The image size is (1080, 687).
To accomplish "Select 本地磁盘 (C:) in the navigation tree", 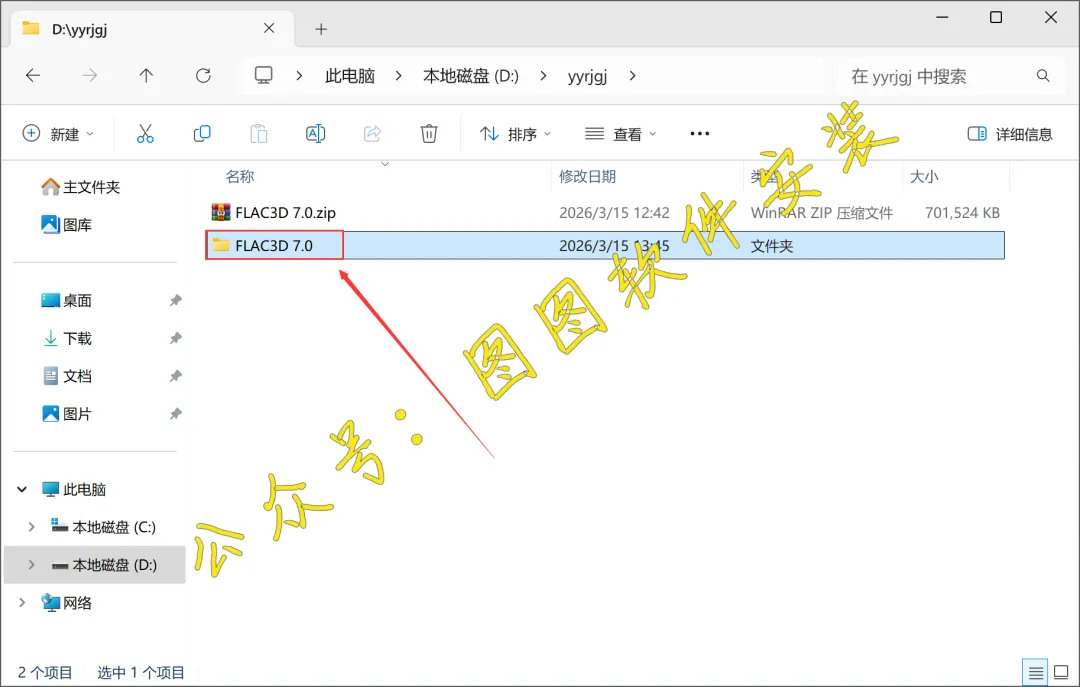I will coord(103,527).
